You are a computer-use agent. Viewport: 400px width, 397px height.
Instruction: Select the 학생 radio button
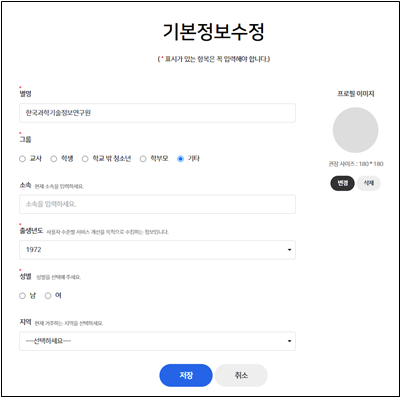coord(54,159)
